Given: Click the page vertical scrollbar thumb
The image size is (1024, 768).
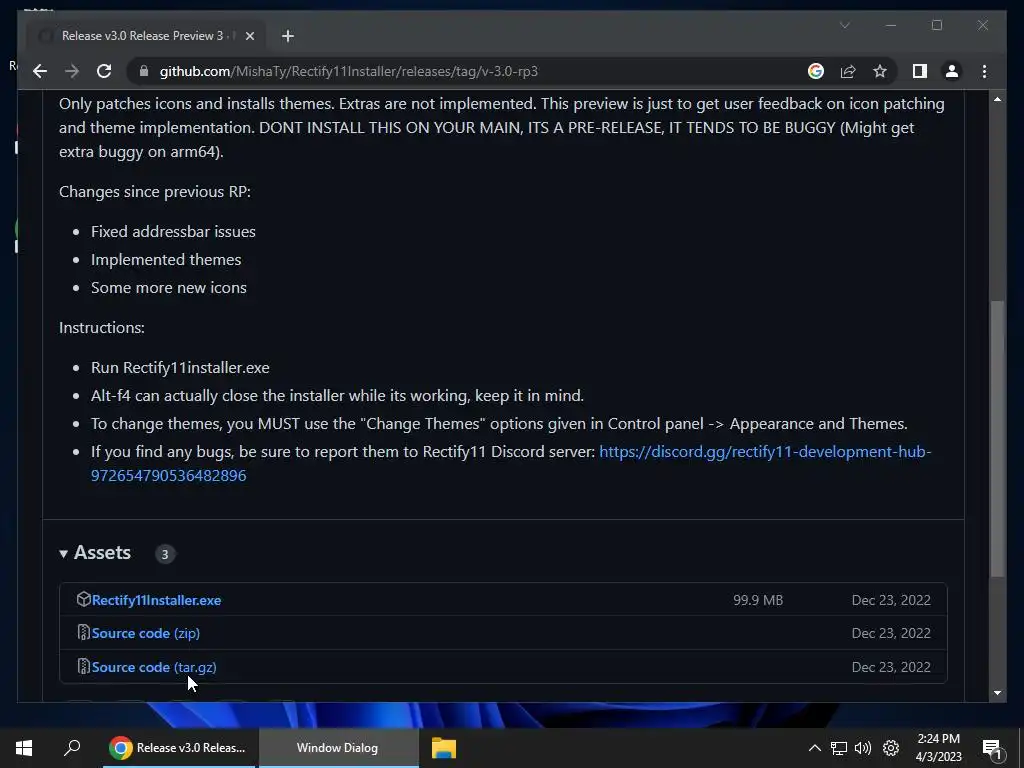Looking at the screenshot, I should [997, 438].
